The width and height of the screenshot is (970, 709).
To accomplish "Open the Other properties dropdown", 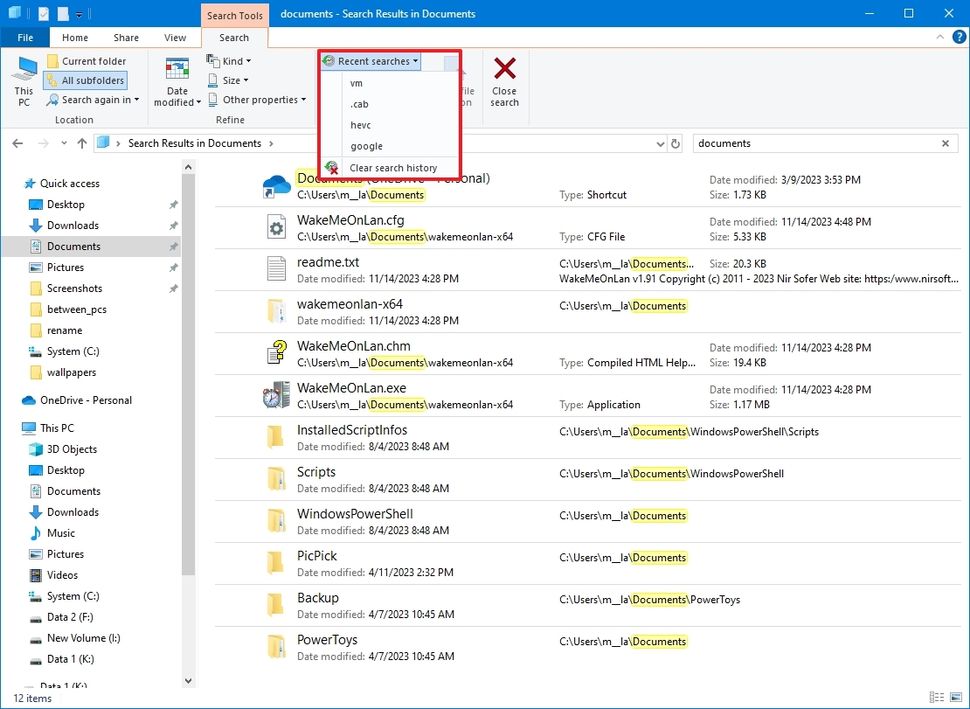I will pos(251,100).
